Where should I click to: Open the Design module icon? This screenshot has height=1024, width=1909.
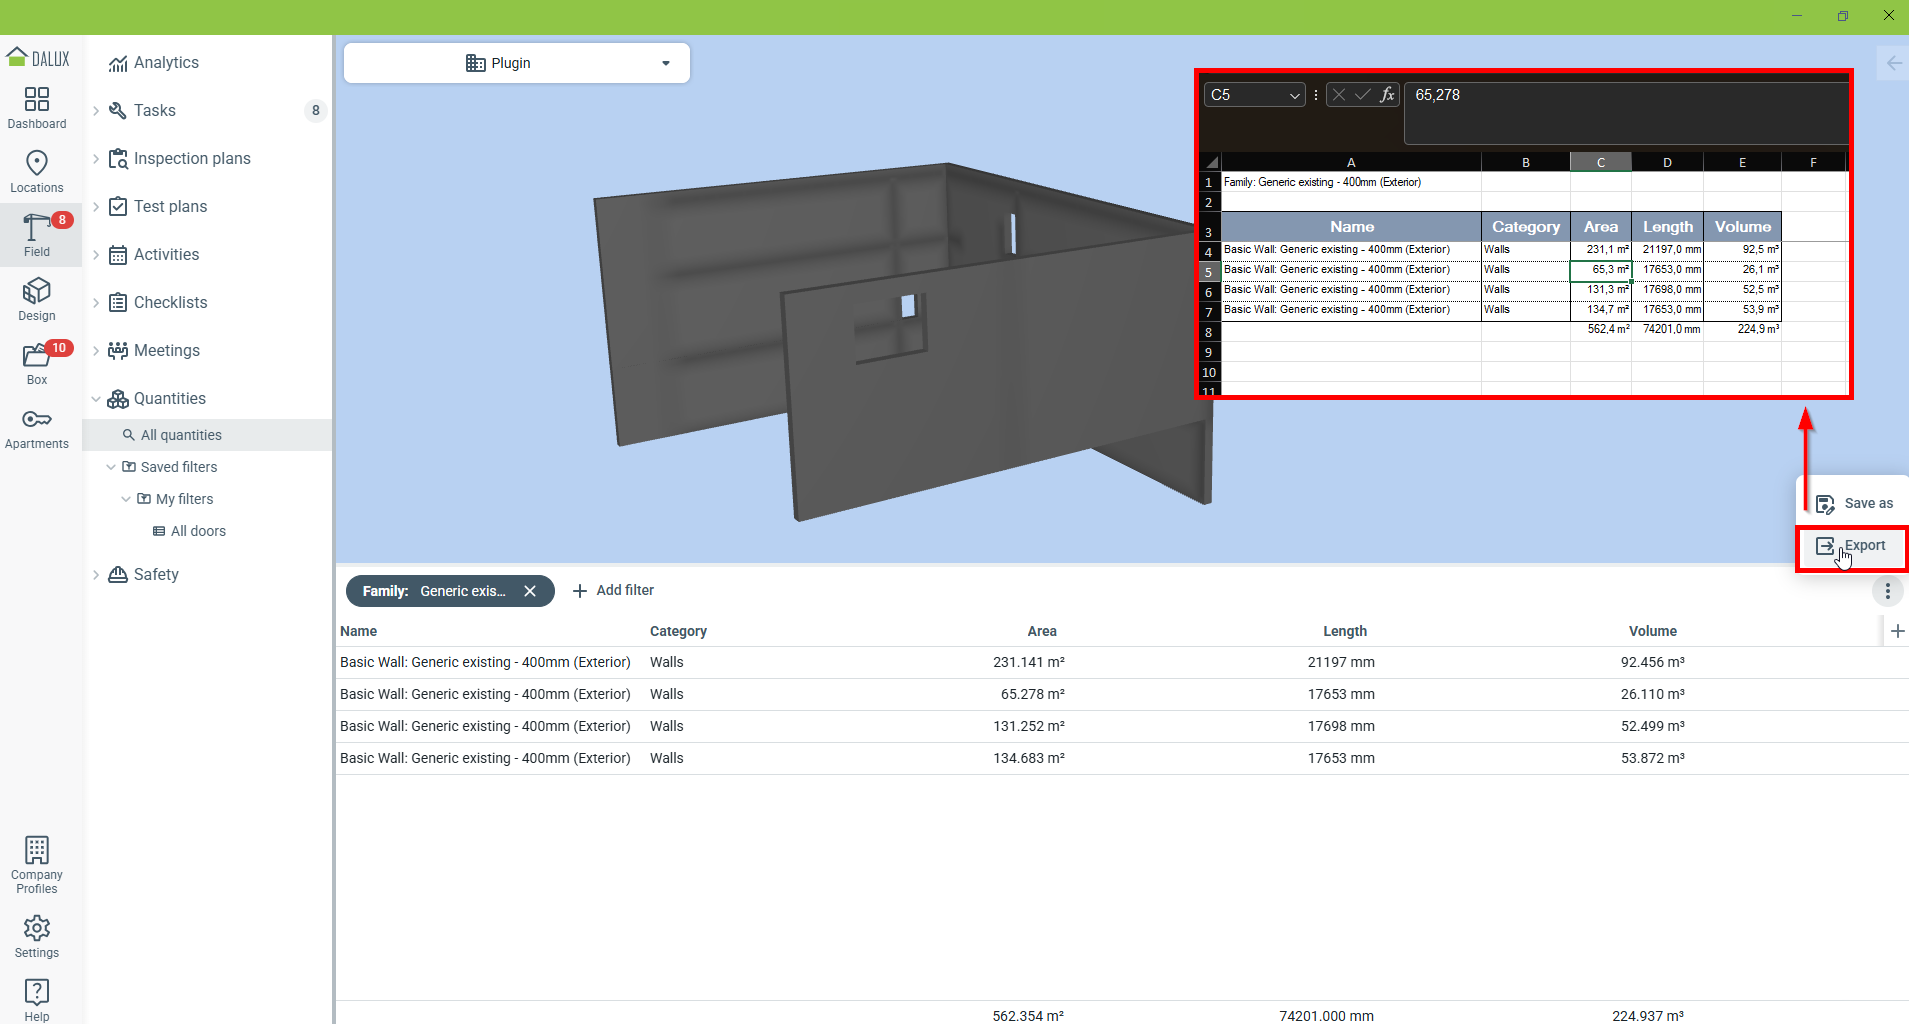[x=37, y=299]
